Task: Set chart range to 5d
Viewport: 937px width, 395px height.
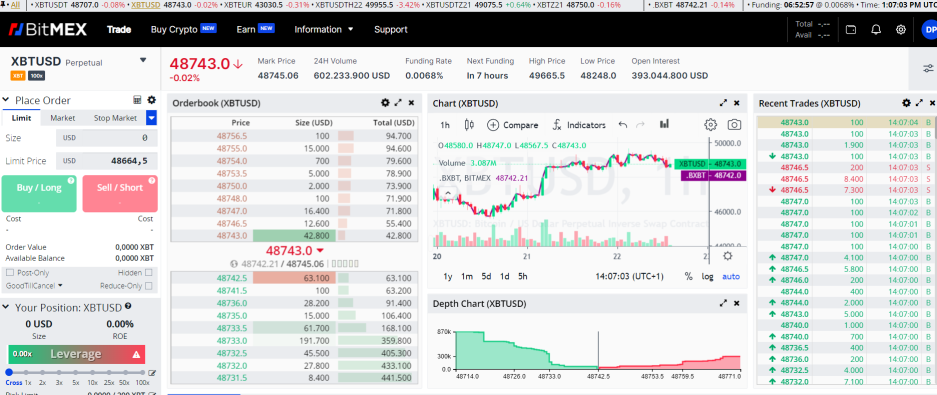Action: coord(486,276)
